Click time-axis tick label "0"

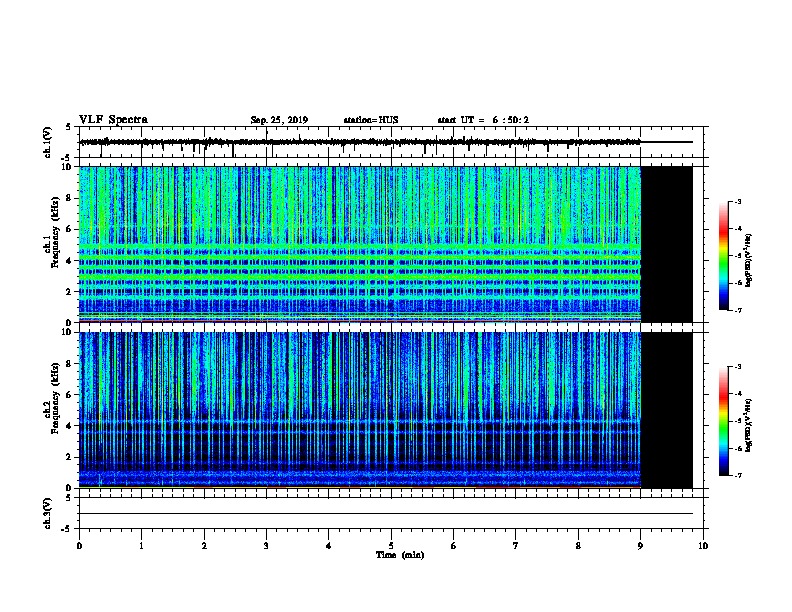(79, 546)
